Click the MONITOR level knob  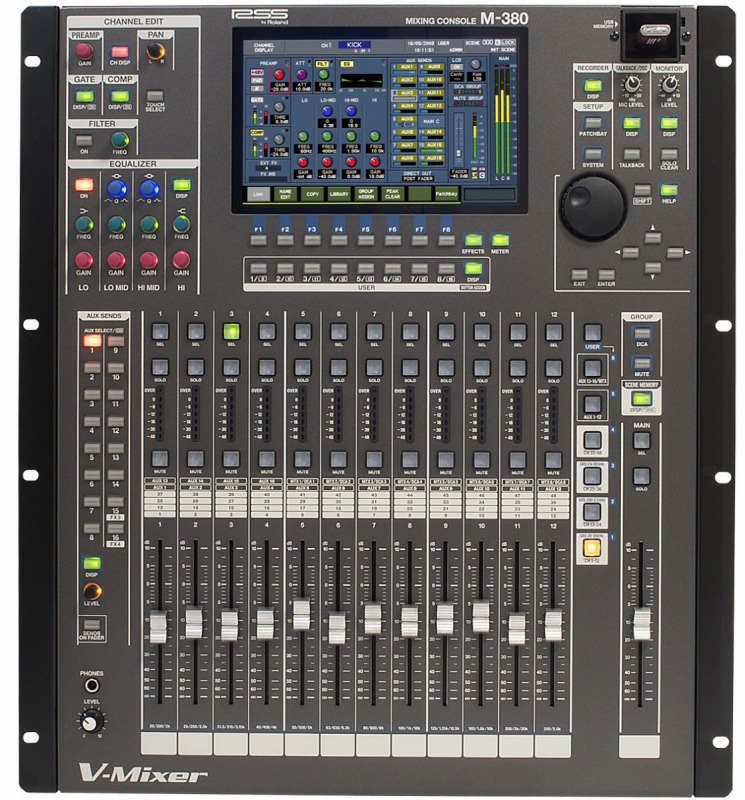tap(668, 87)
